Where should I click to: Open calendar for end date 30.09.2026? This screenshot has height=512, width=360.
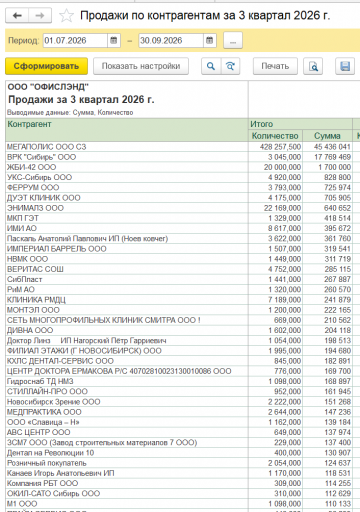[210, 41]
